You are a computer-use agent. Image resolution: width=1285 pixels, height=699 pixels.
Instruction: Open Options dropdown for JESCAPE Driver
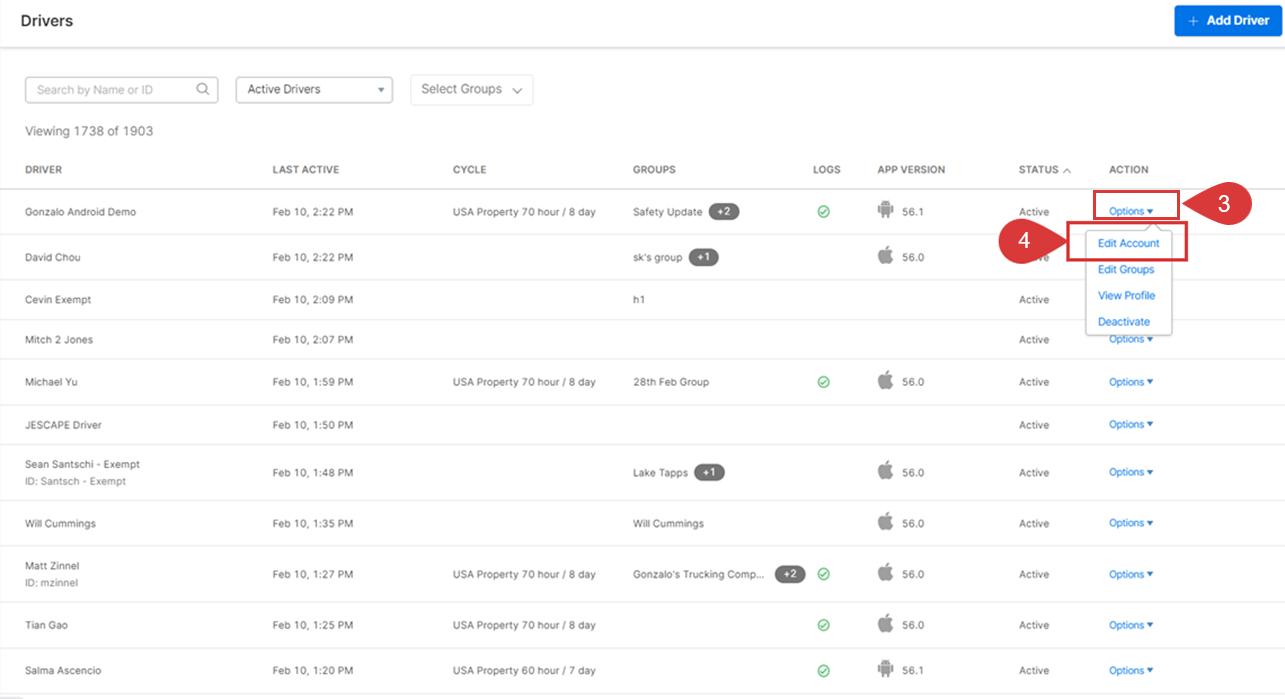(x=1131, y=424)
